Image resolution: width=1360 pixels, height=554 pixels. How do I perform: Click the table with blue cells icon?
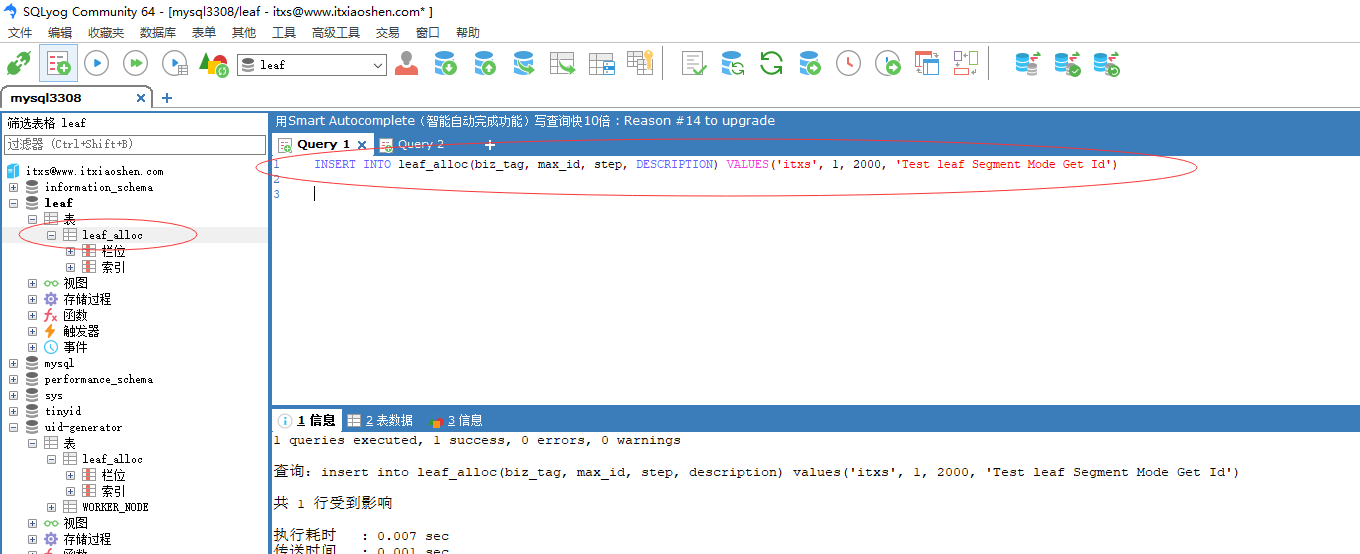point(602,64)
